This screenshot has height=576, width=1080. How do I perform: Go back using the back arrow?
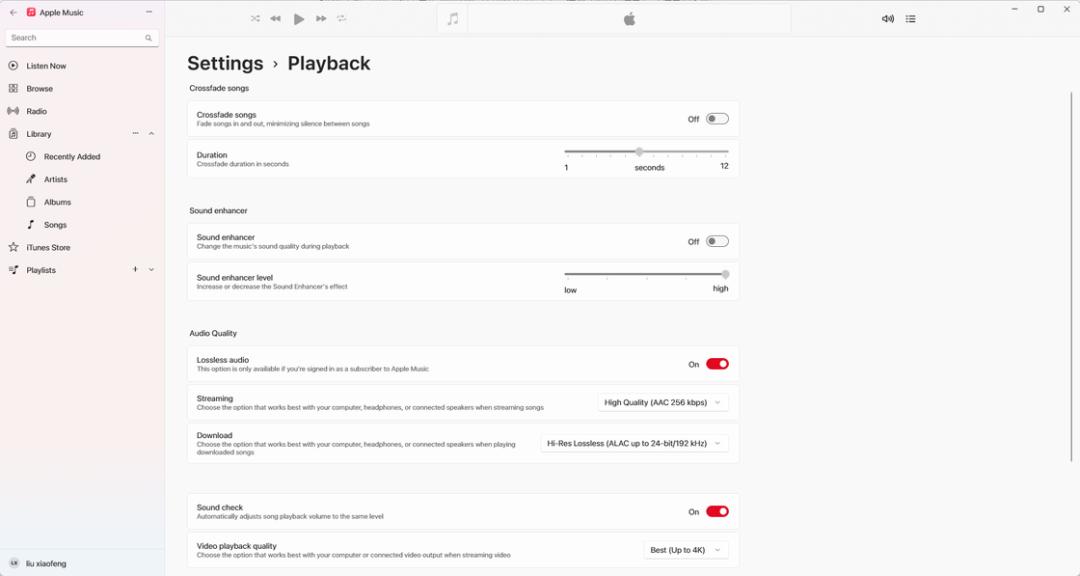[x=13, y=12]
